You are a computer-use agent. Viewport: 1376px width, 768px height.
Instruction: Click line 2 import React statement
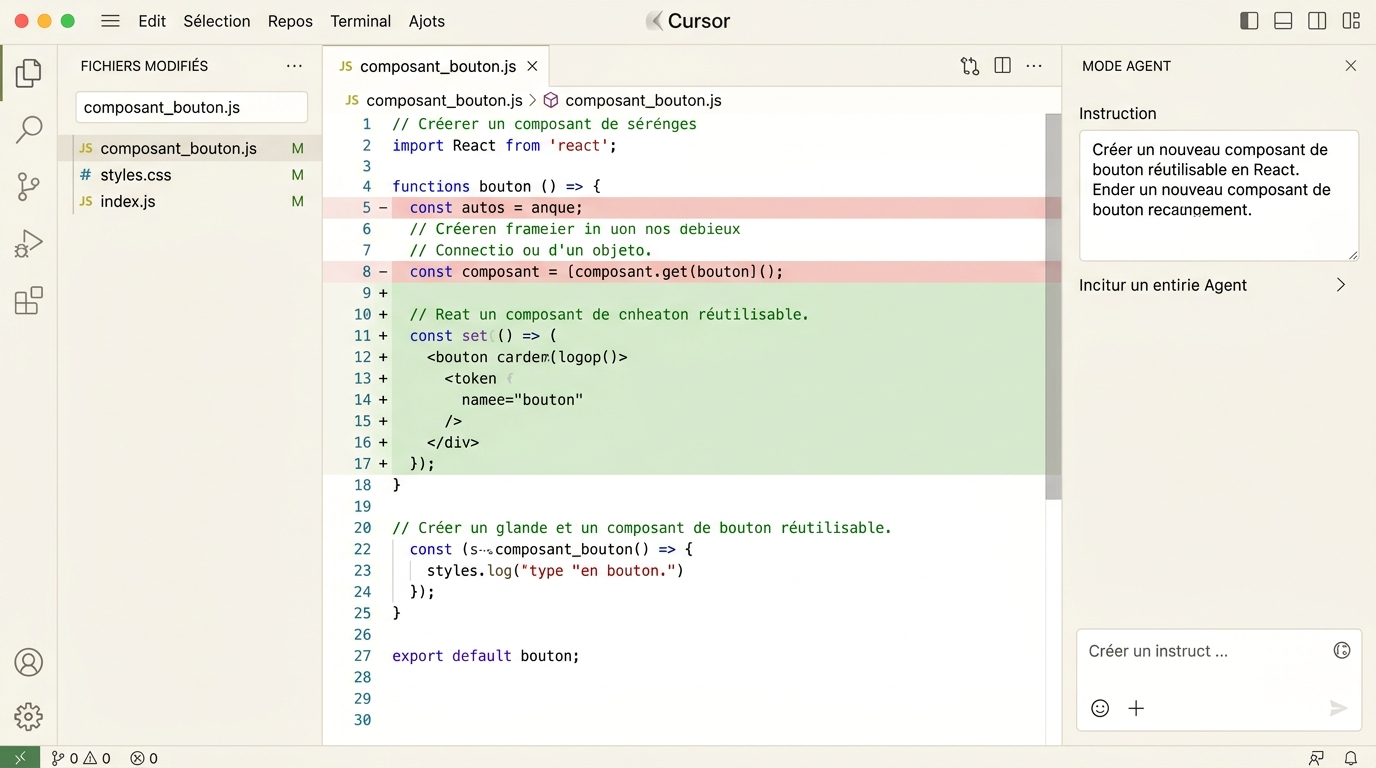pos(504,145)
